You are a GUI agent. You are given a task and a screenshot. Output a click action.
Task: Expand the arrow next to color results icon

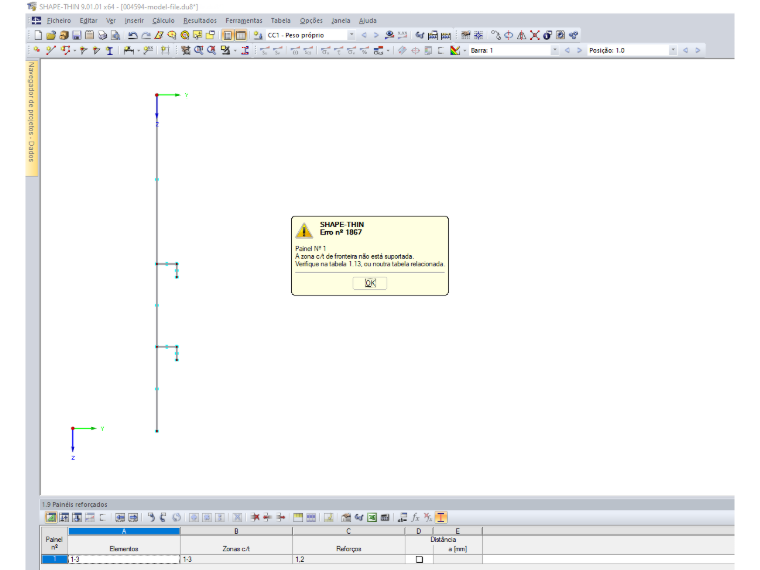[x=464, y=50]
